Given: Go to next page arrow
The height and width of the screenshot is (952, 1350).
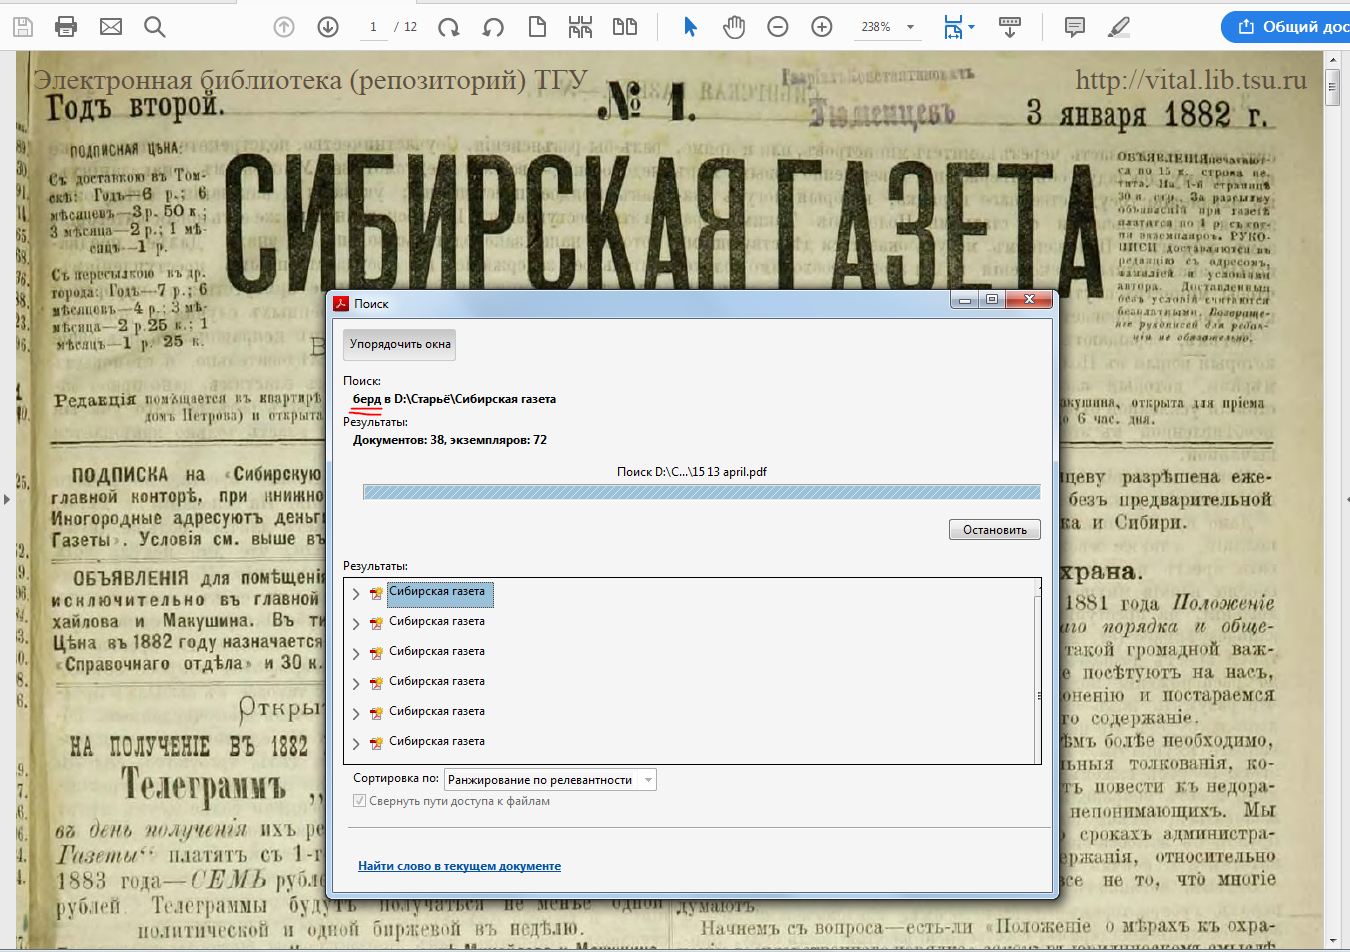Looking at the screenshot, I should [328, 27].
